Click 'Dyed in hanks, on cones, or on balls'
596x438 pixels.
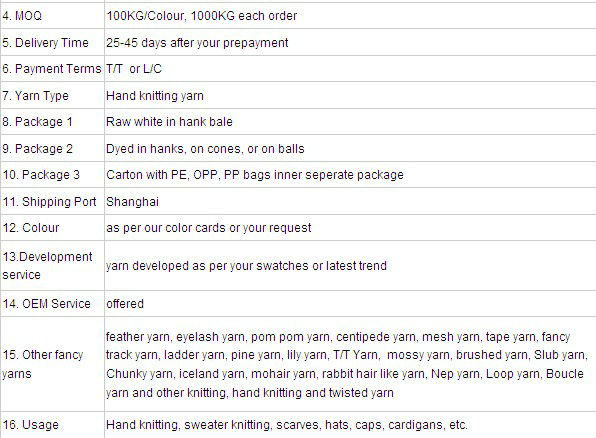coord(205,149)
